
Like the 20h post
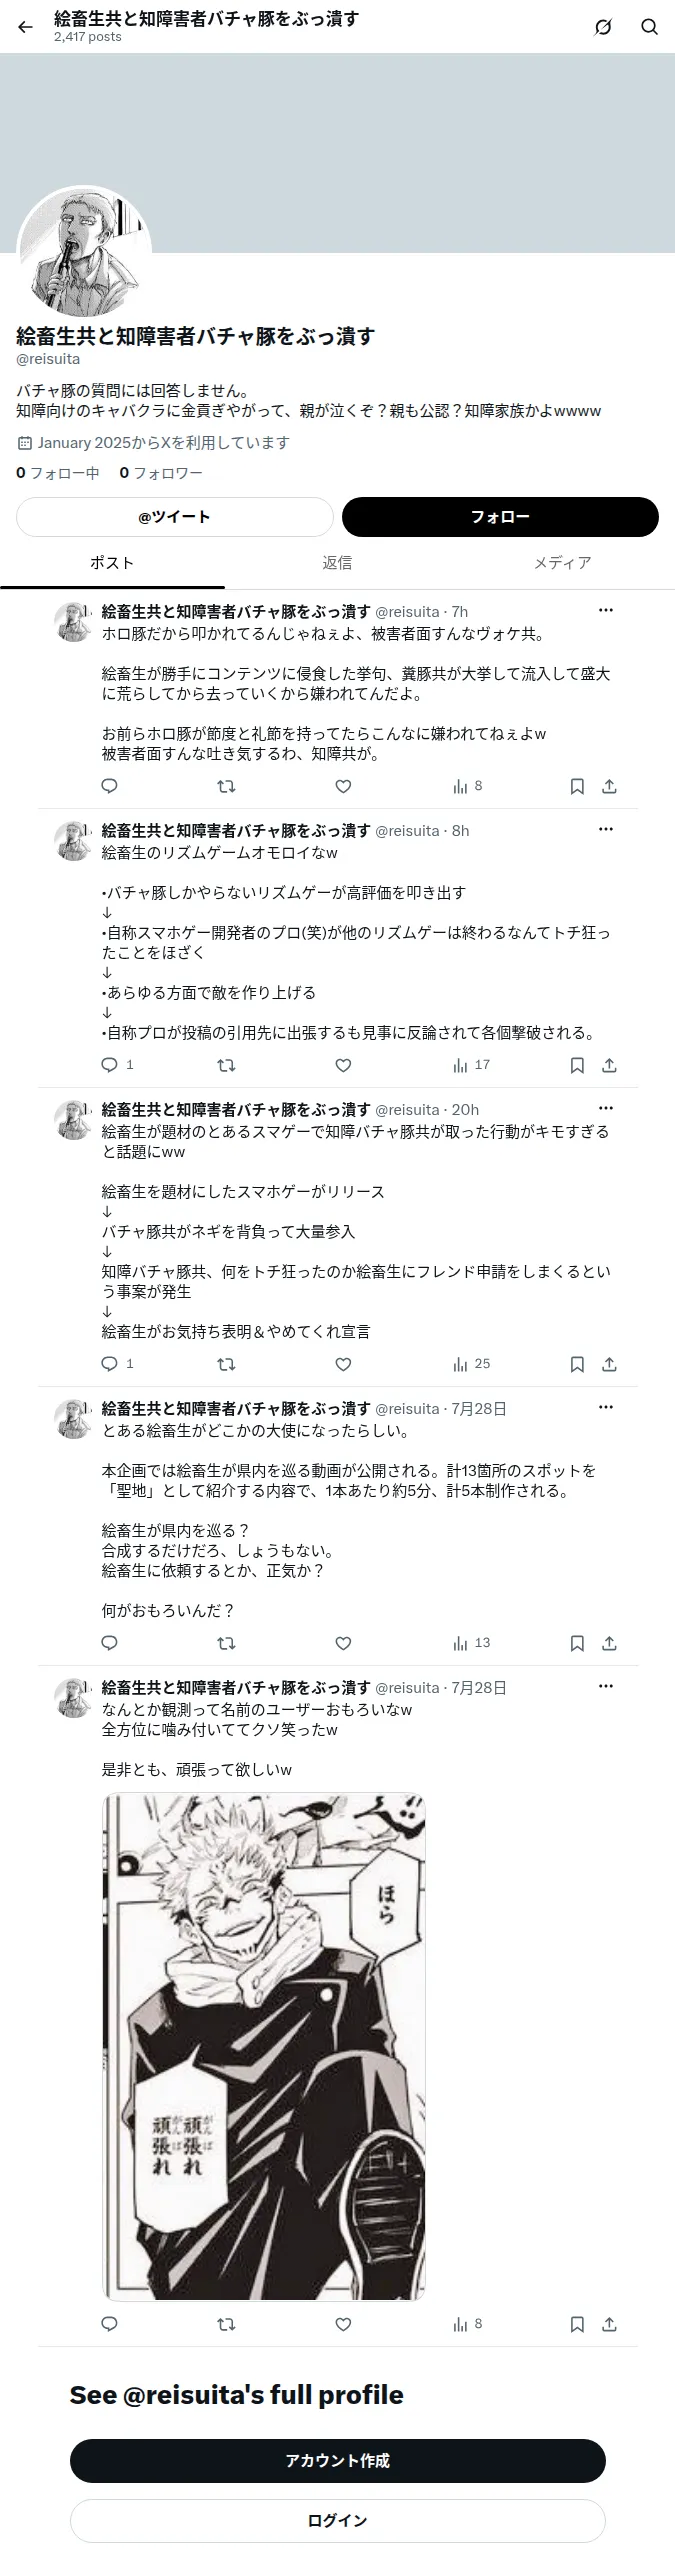point(343,1364)
